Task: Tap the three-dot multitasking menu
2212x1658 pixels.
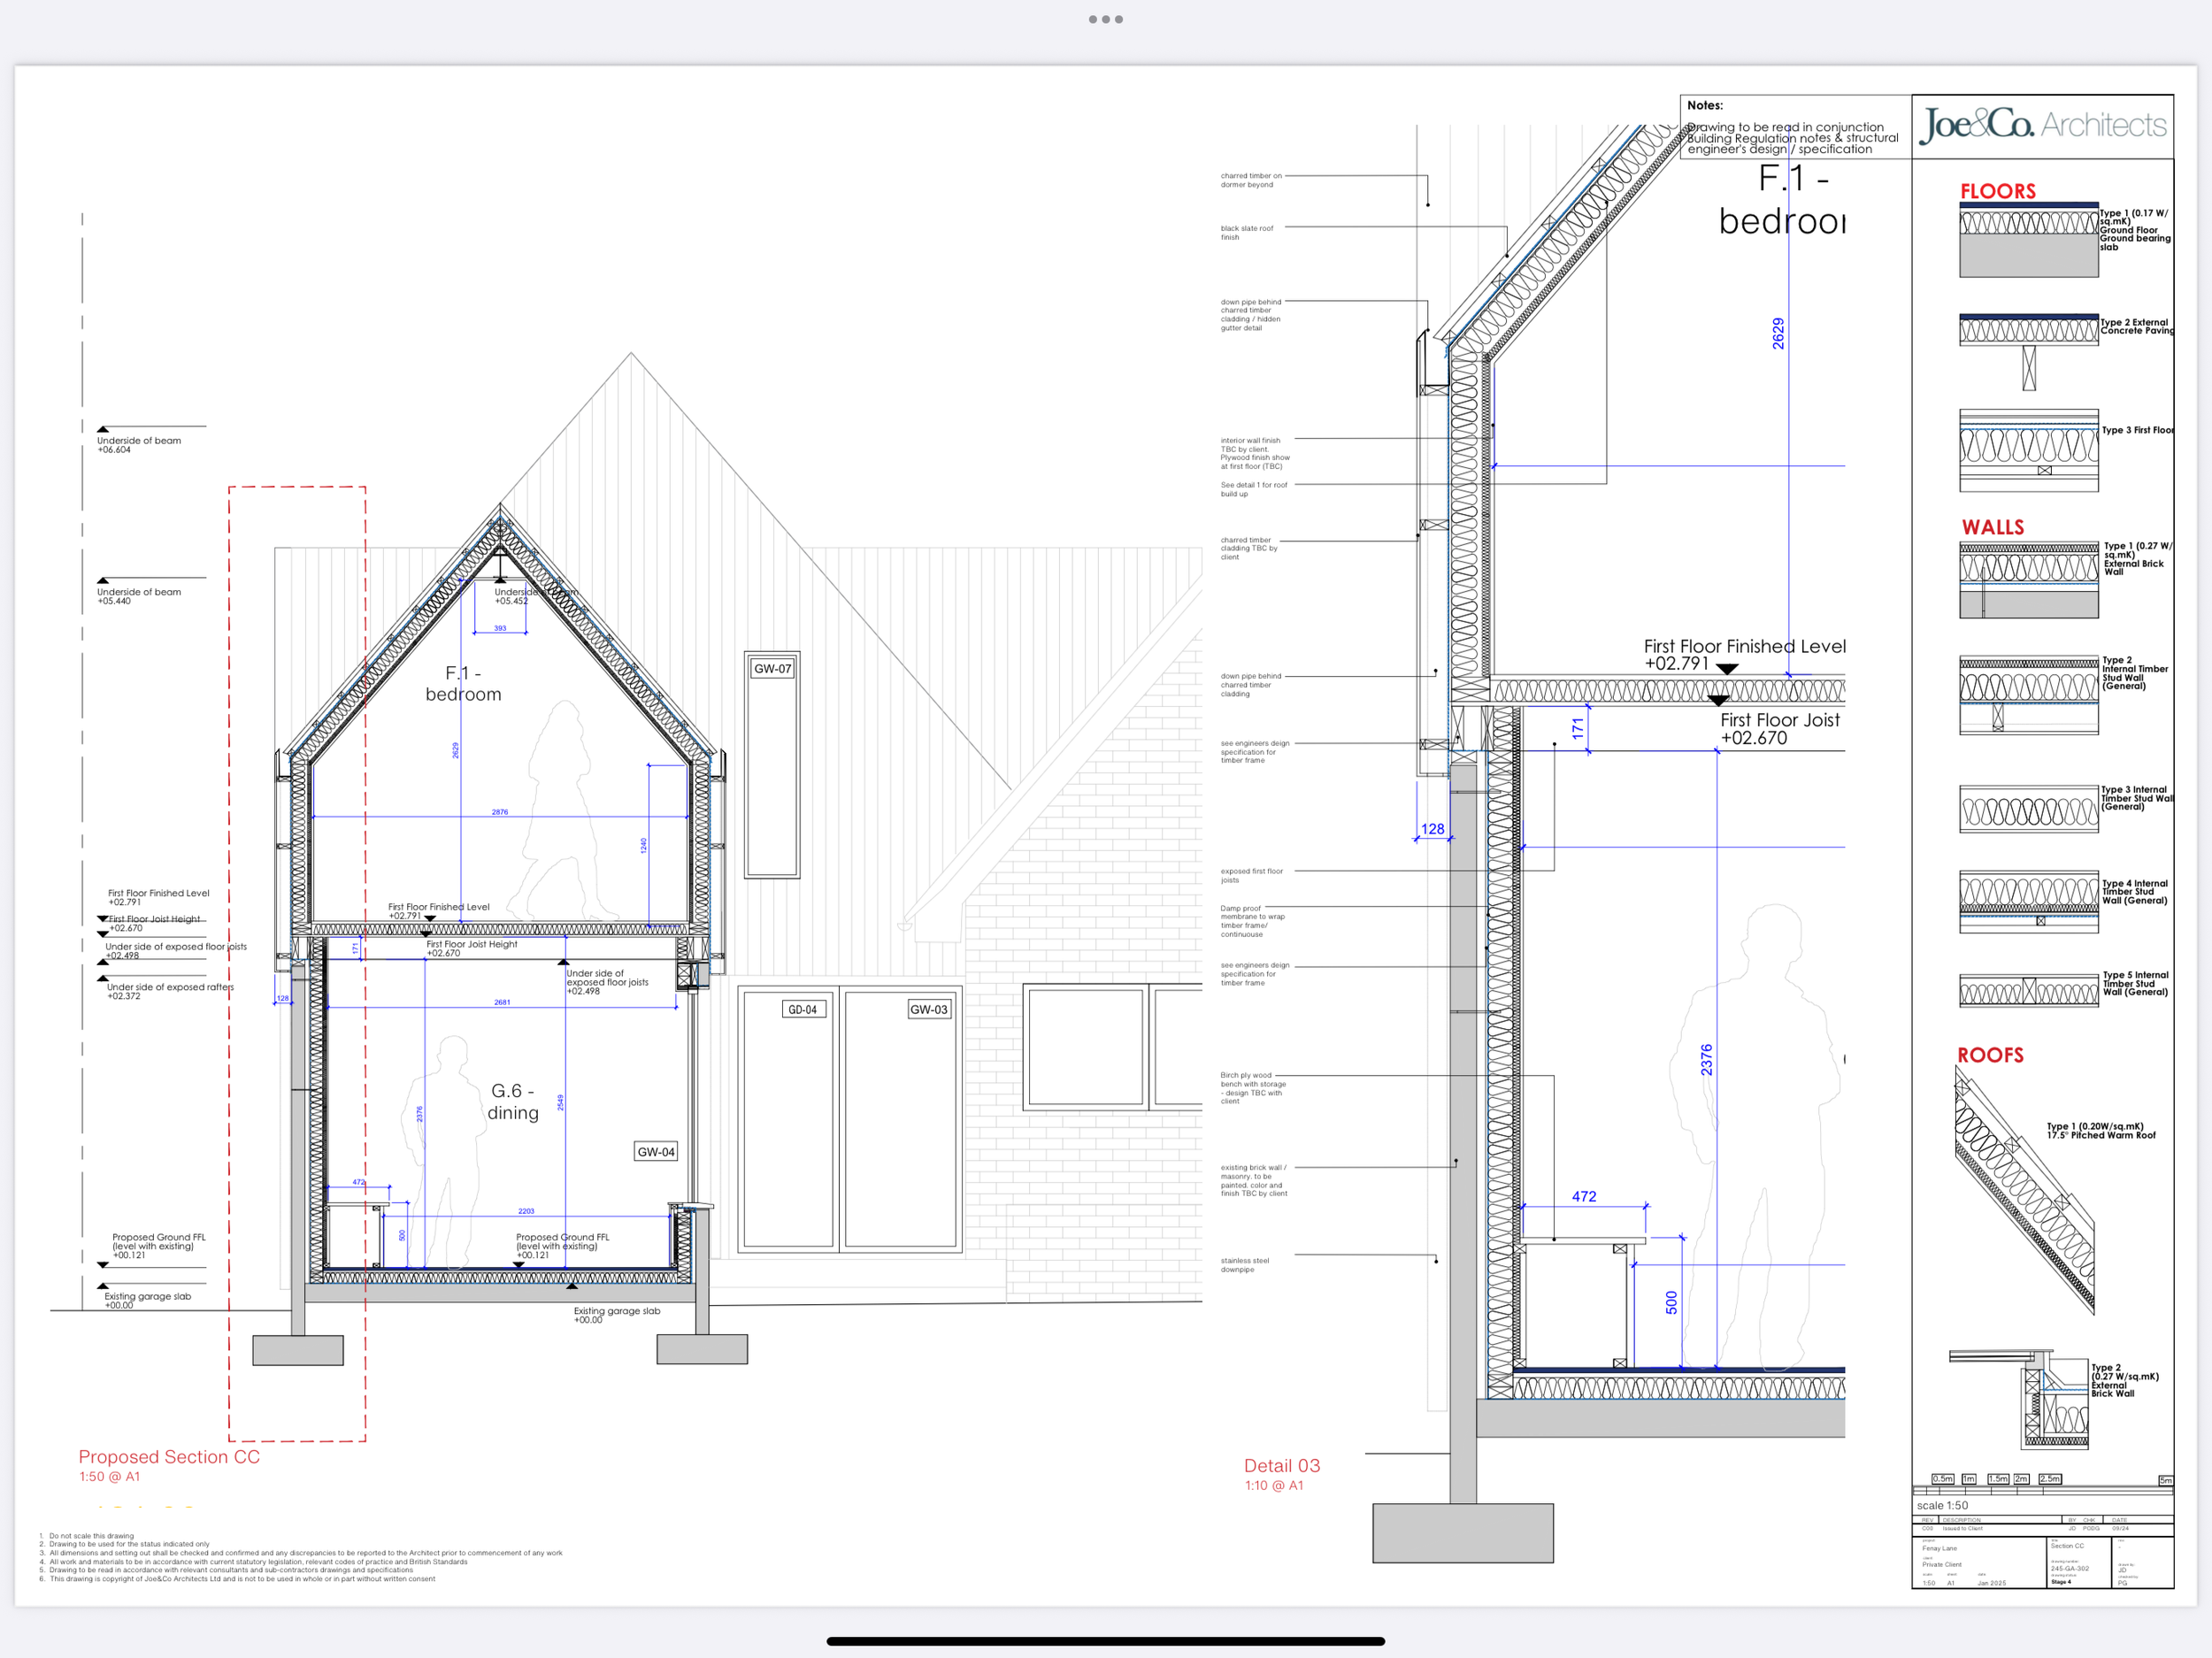Action: (1105, 19)
